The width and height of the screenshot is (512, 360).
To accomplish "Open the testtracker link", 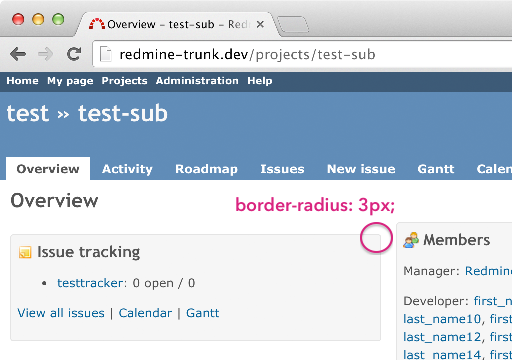I will point(90,283).
